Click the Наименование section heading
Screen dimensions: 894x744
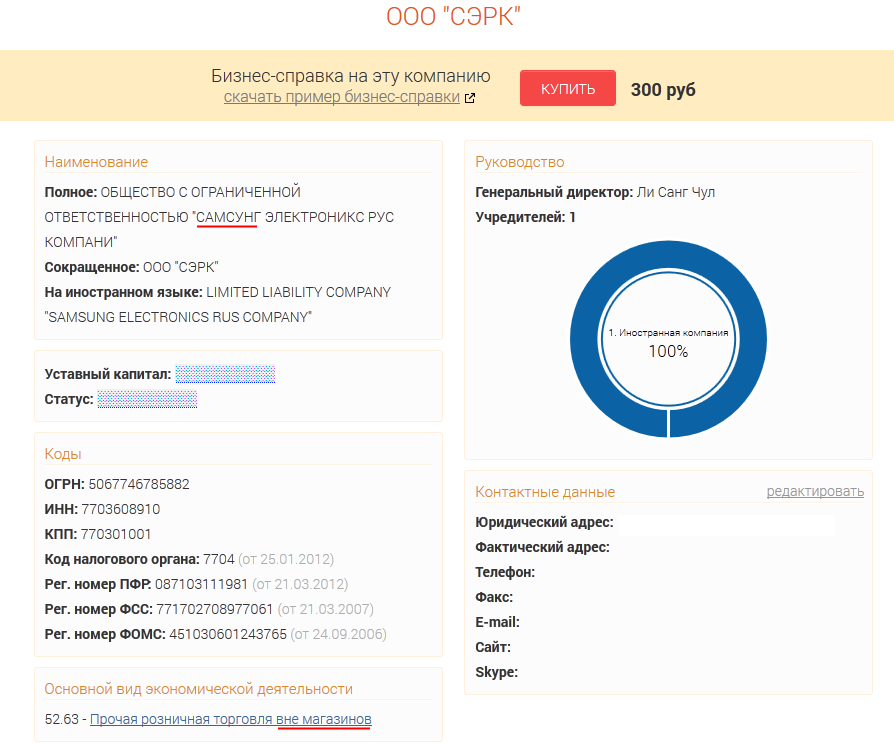click(x=96, y=162)
